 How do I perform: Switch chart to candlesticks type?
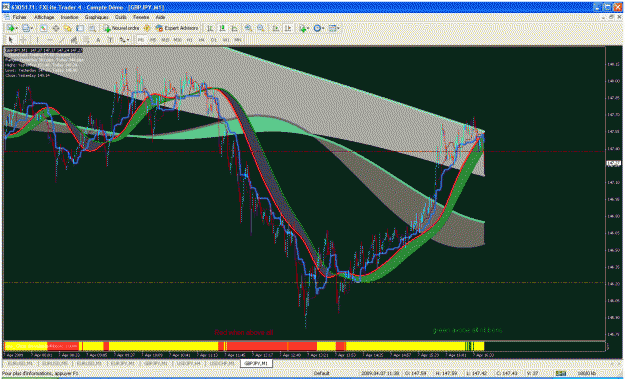tap(222, 28)
